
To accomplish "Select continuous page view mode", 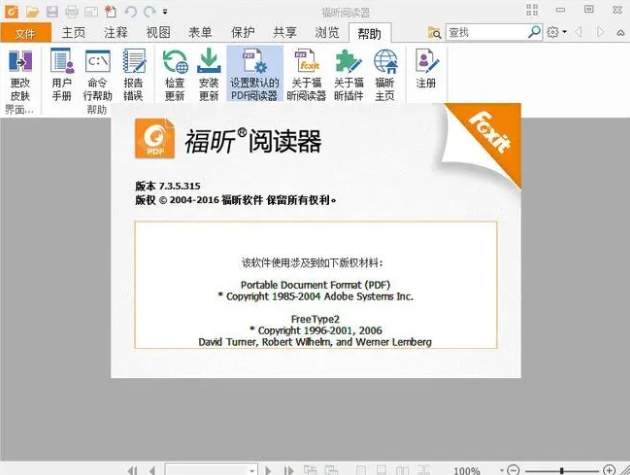I will pos(381,470).
